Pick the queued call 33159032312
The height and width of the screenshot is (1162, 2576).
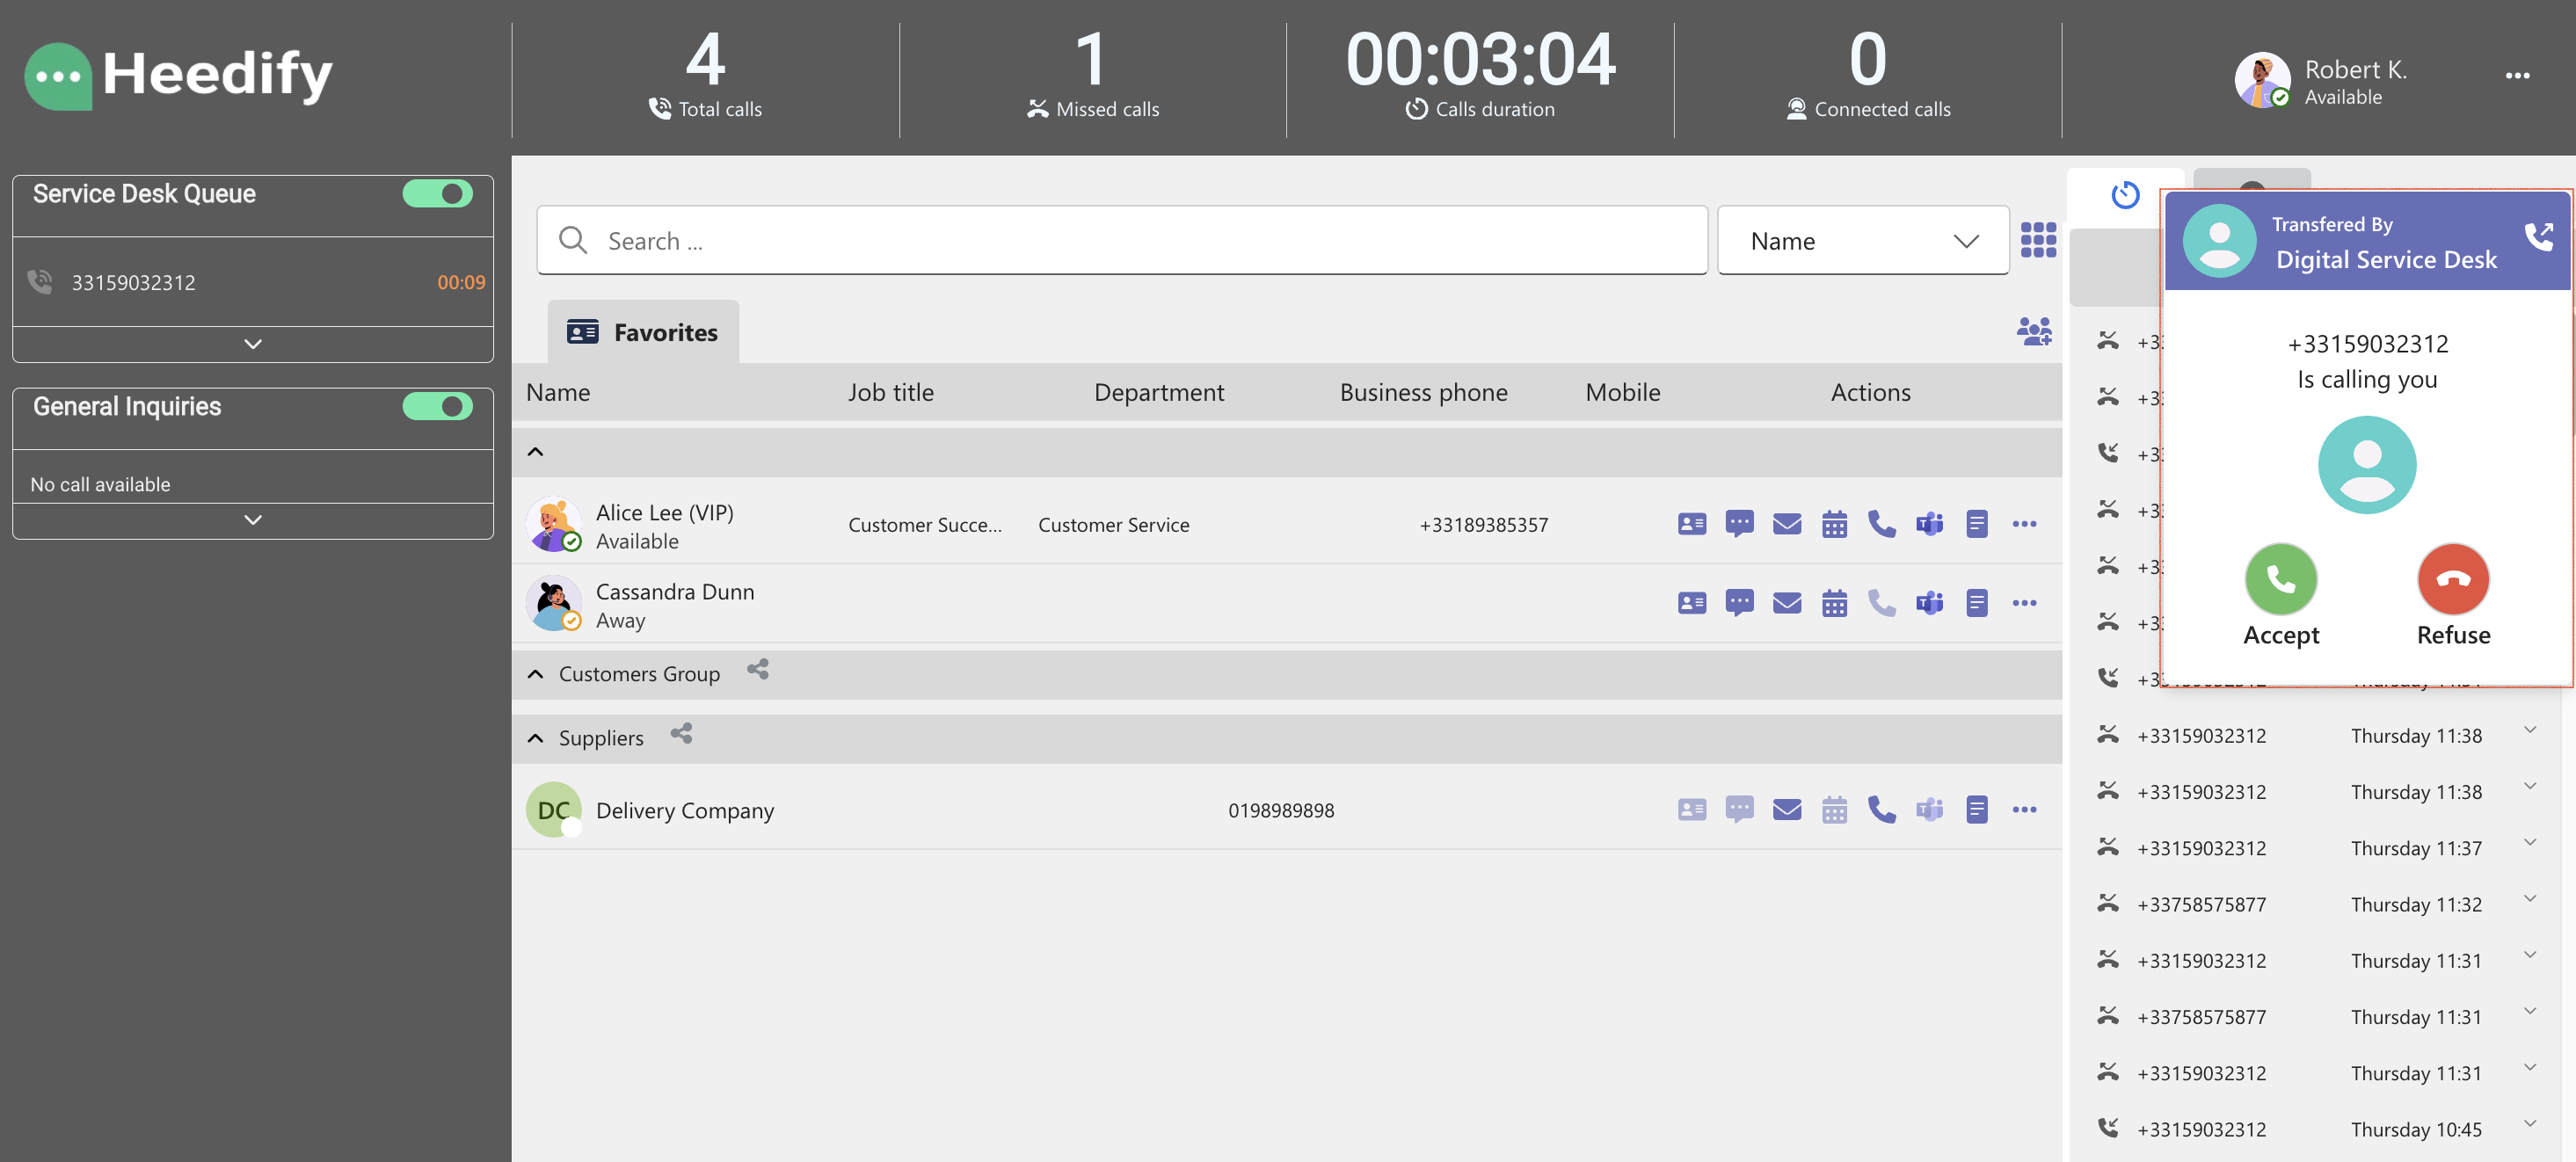coord(253,283)
